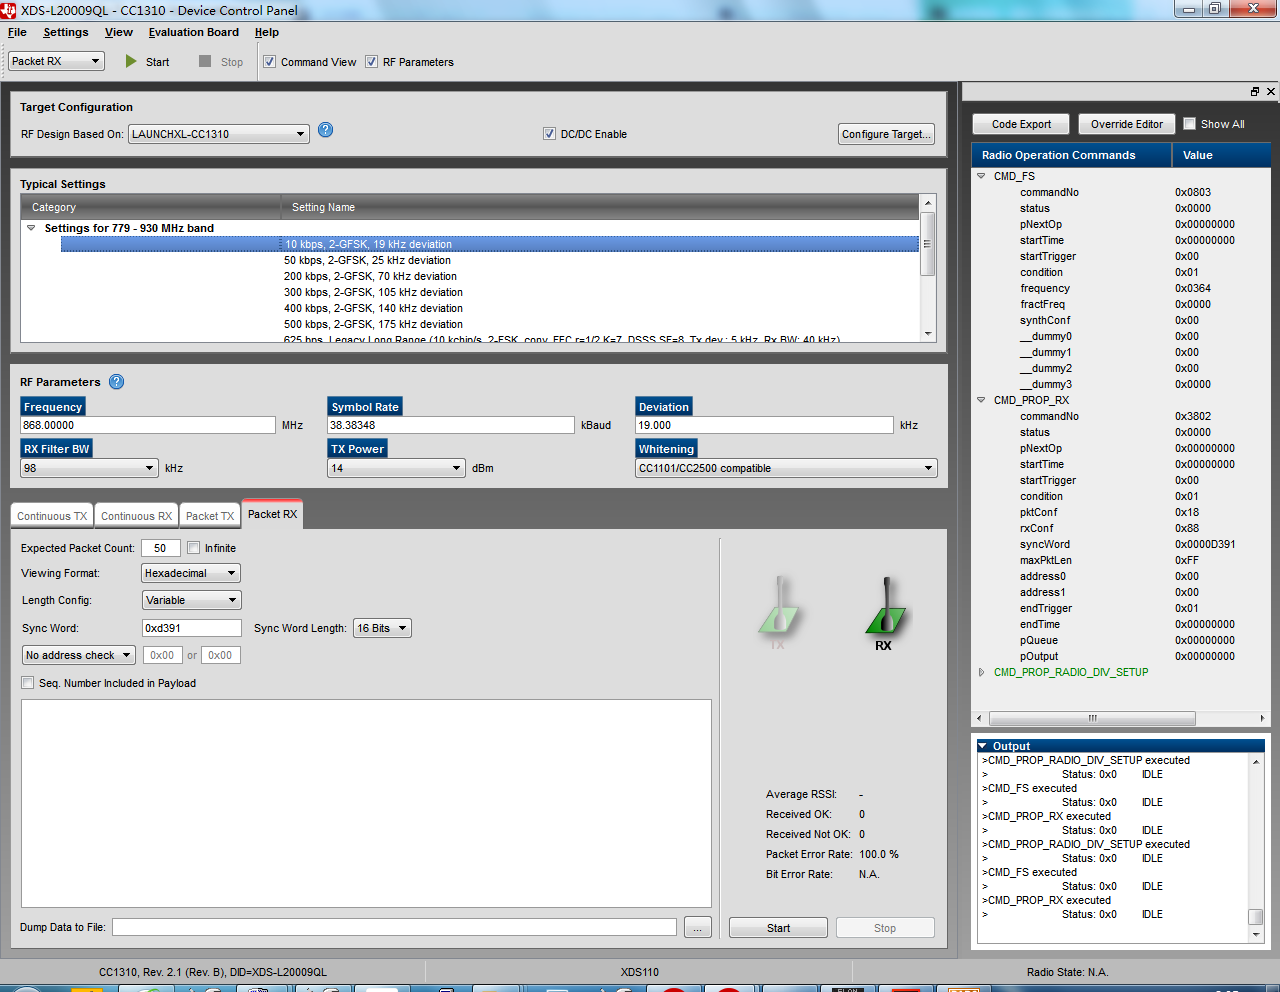Switch to the Continuous TX tab
1280x992 pixels.
pos(52,516)
